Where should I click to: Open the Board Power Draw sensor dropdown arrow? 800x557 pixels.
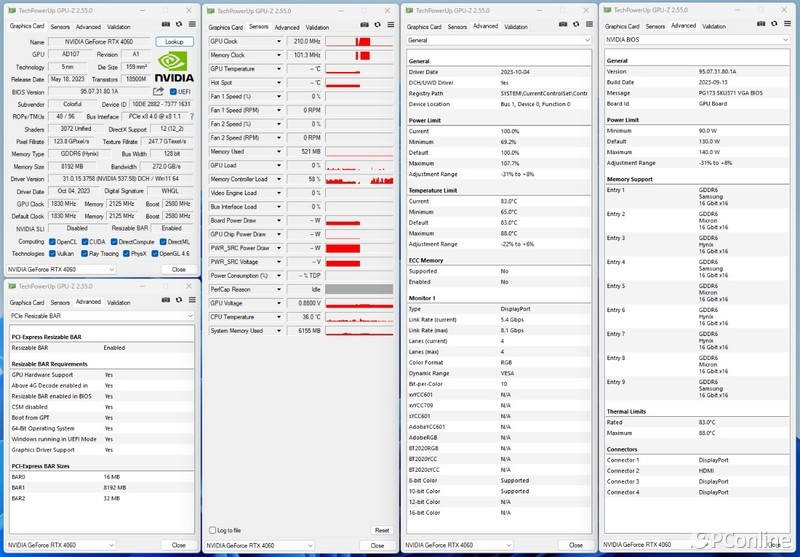[279, 220]
